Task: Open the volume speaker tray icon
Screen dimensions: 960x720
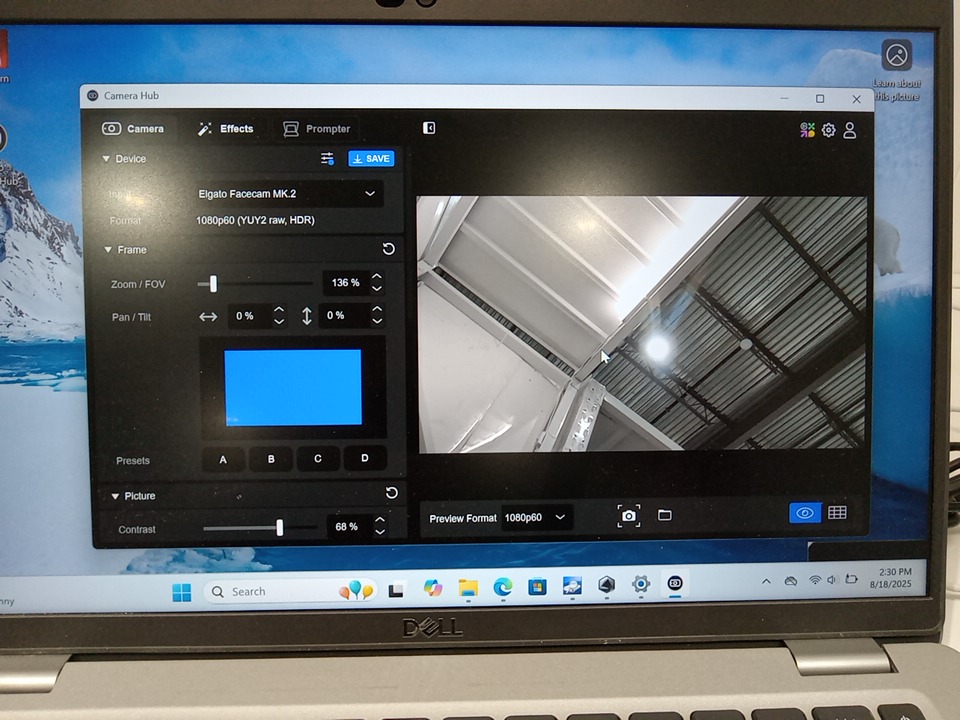Action: 831,580
